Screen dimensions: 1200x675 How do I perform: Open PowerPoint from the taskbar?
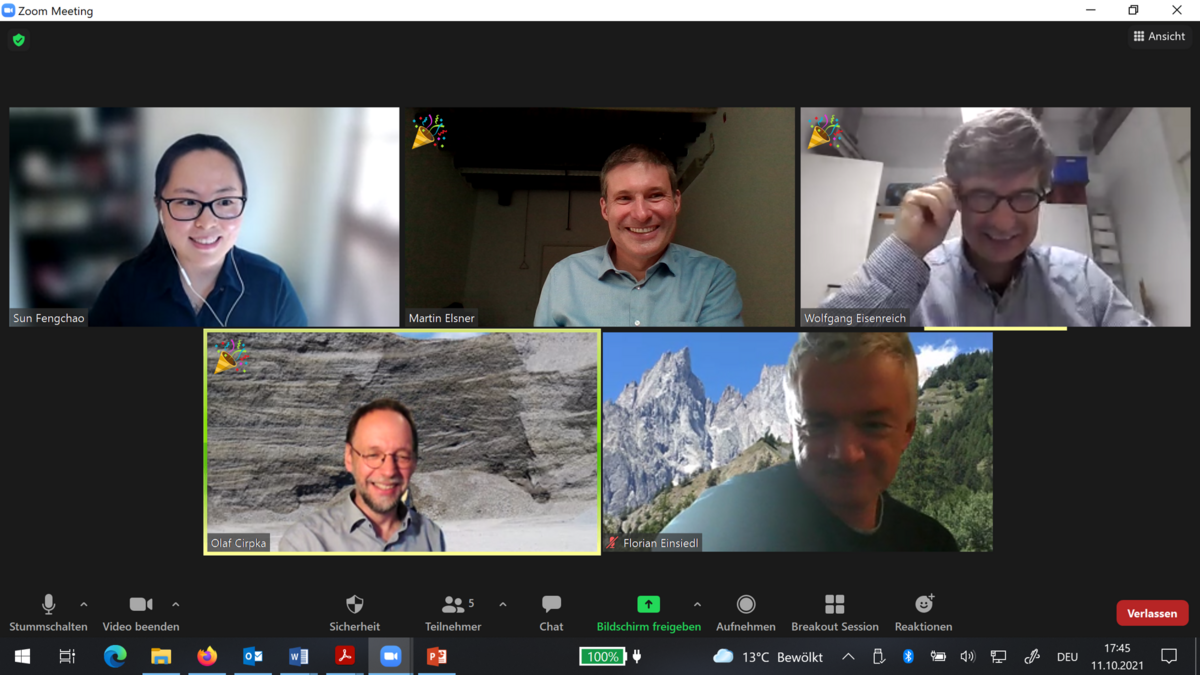click(437, 657)
